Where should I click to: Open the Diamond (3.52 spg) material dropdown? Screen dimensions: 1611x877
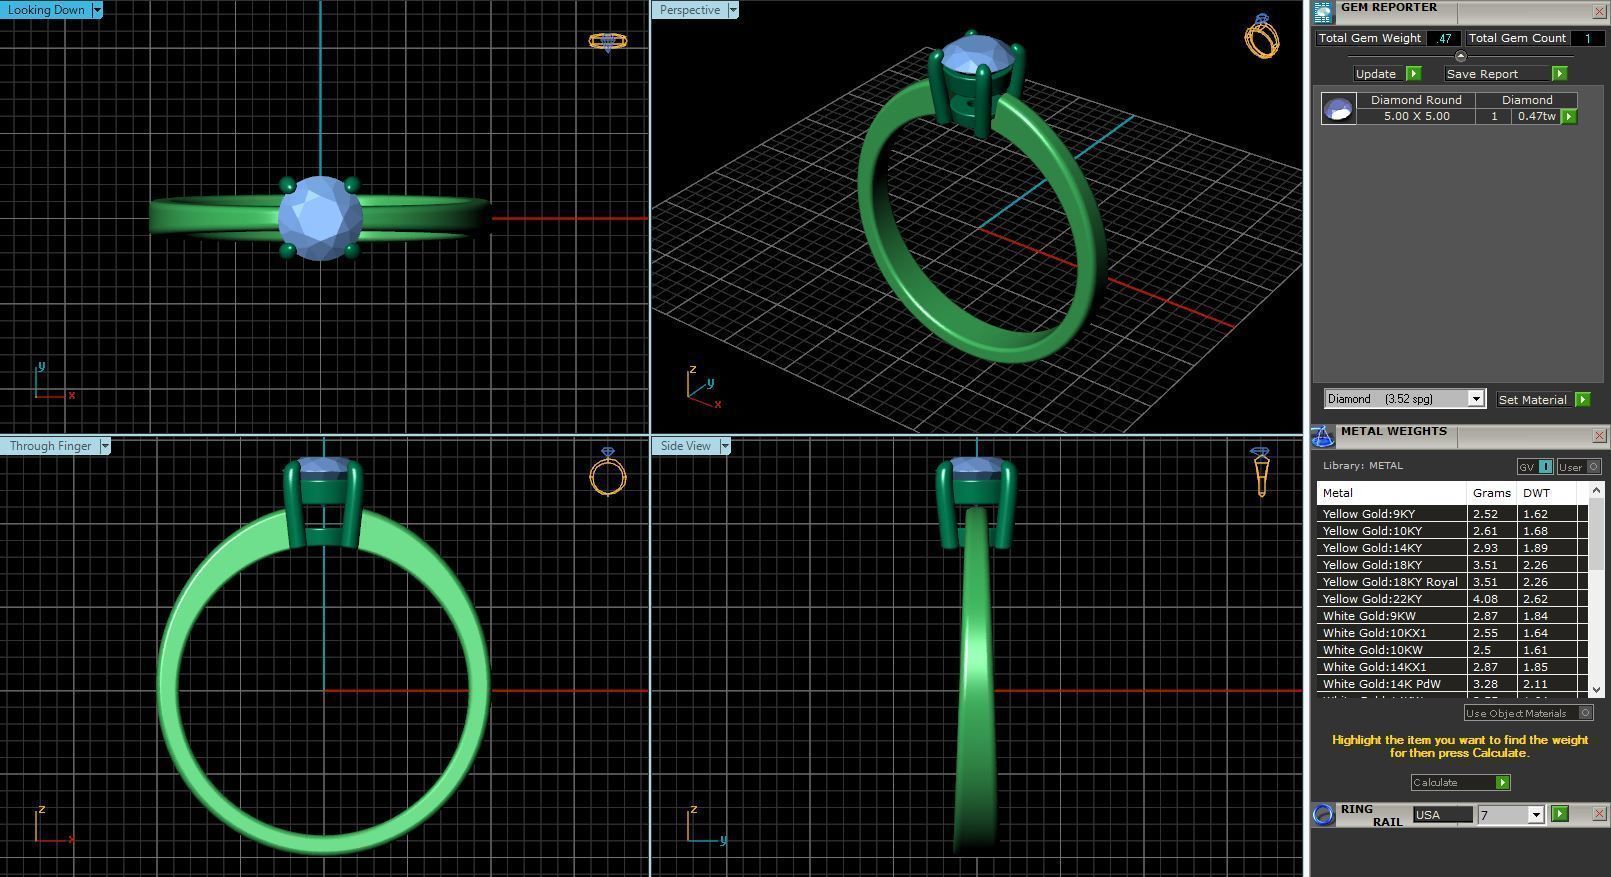click(x=1475, y=399)
